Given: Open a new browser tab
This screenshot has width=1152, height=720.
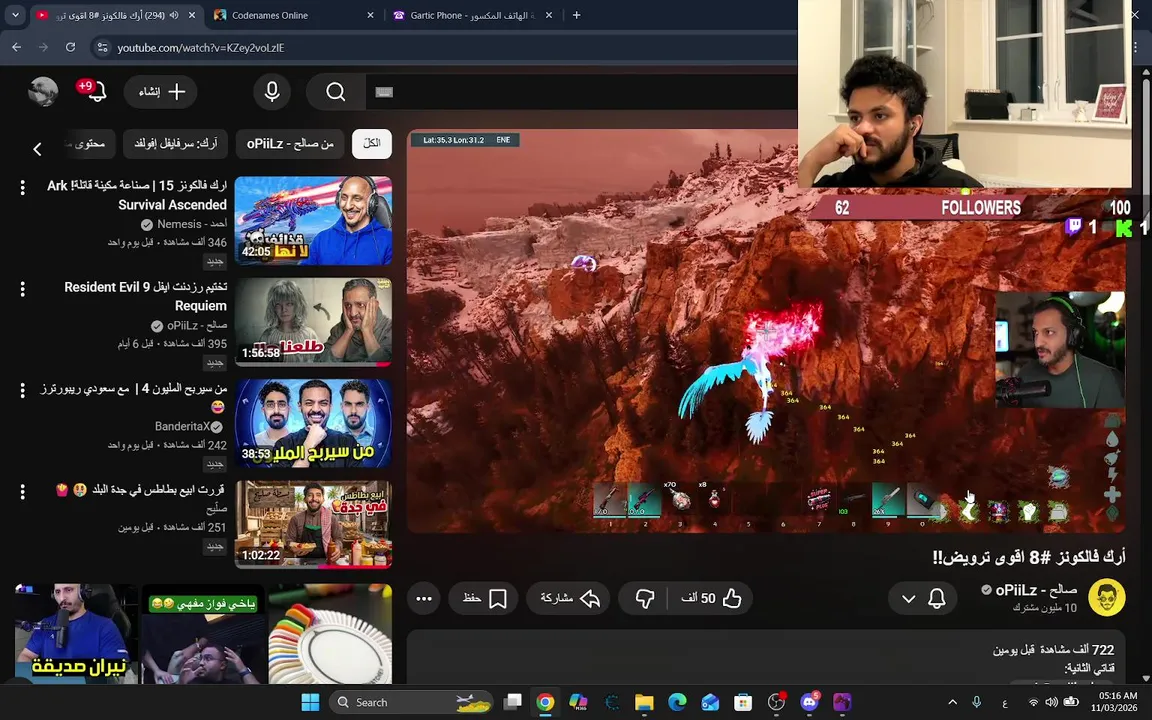Looking at the screenshot, I should coord(577,15).
